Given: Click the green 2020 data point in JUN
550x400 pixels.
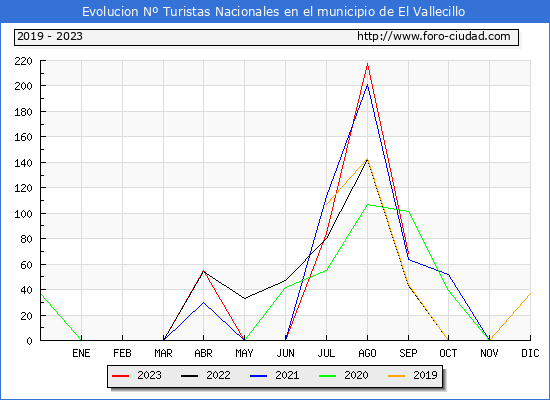Looking at the screenshot, I should point(286,288).
